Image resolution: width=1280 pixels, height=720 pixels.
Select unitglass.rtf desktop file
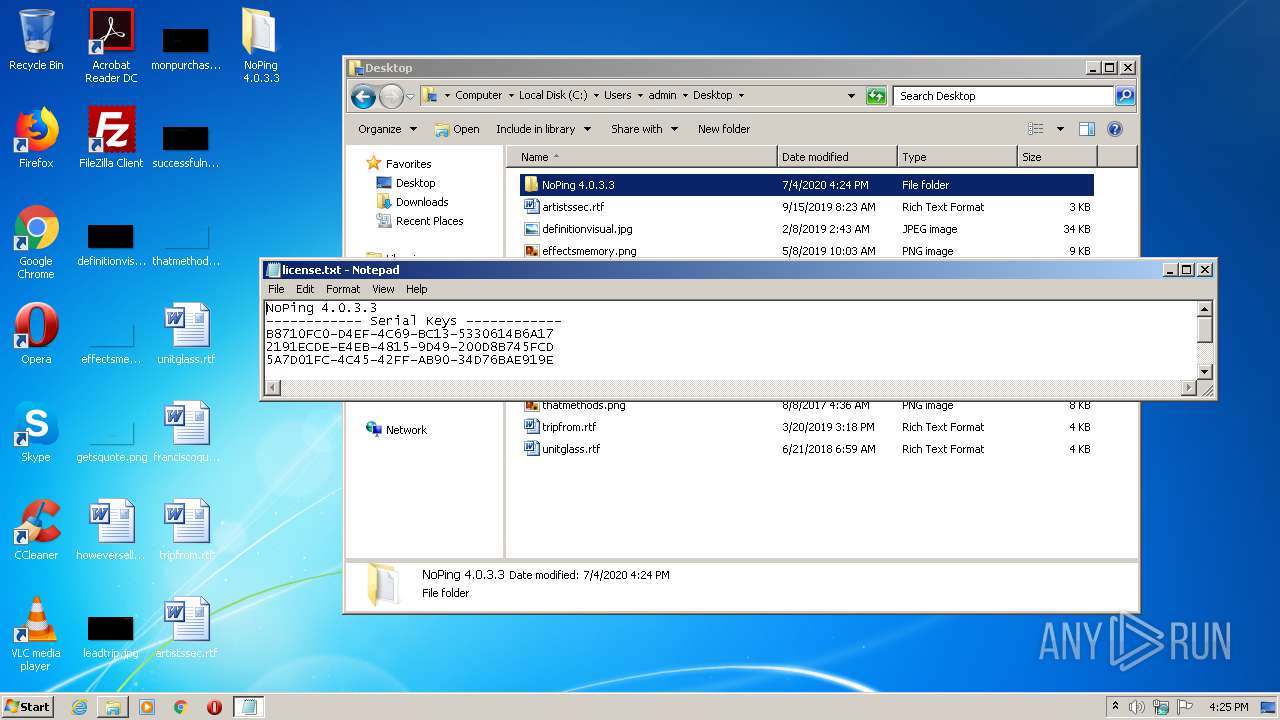tap(186, 334)
